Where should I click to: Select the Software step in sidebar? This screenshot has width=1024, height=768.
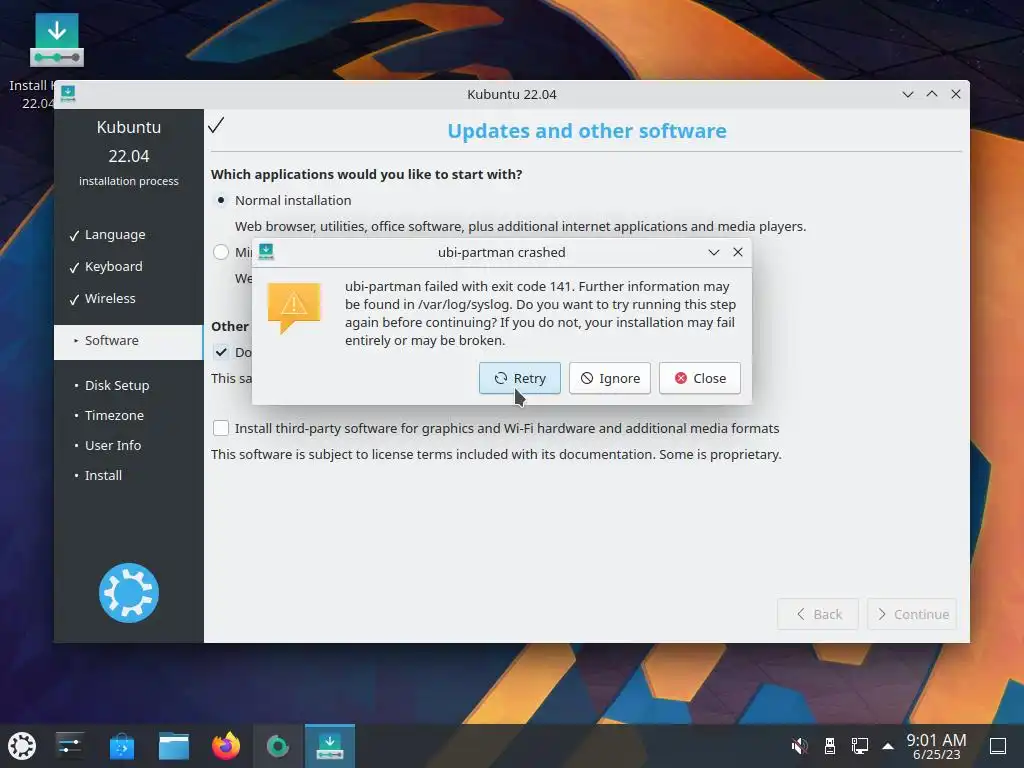pyautogui.click(x=129, y=341)
